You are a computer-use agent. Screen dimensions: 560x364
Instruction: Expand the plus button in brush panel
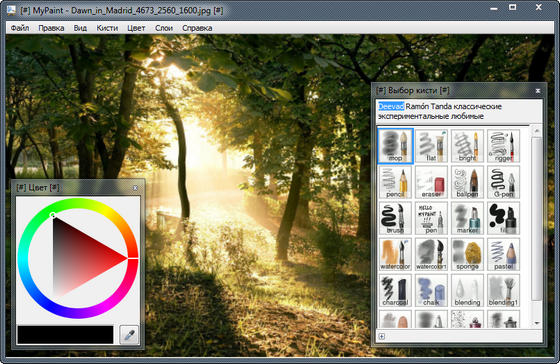pyautogui.click(x=381, y=336)
